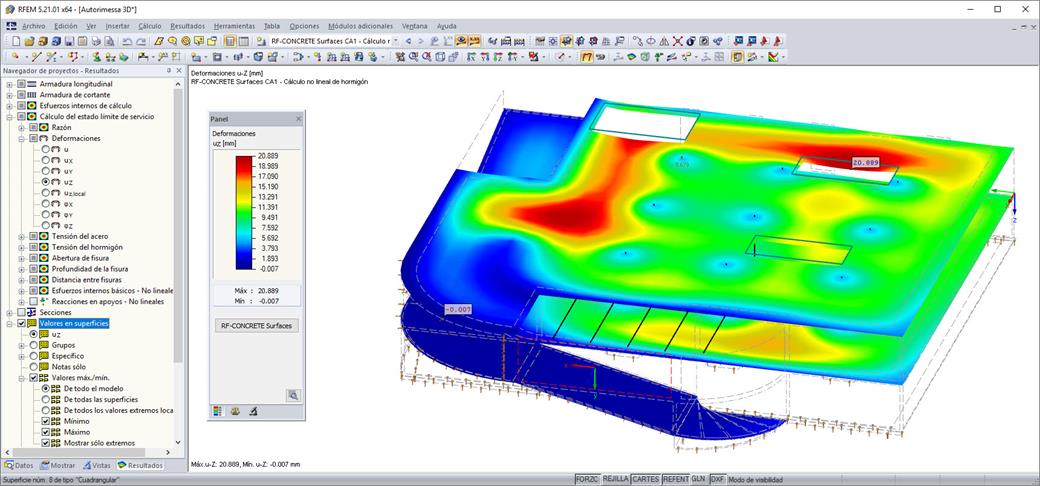The height and width of the screenshot is (486, 1040).
Task: Click the orange highlighted results icon in second toolbar
Action: pos(587,57)
